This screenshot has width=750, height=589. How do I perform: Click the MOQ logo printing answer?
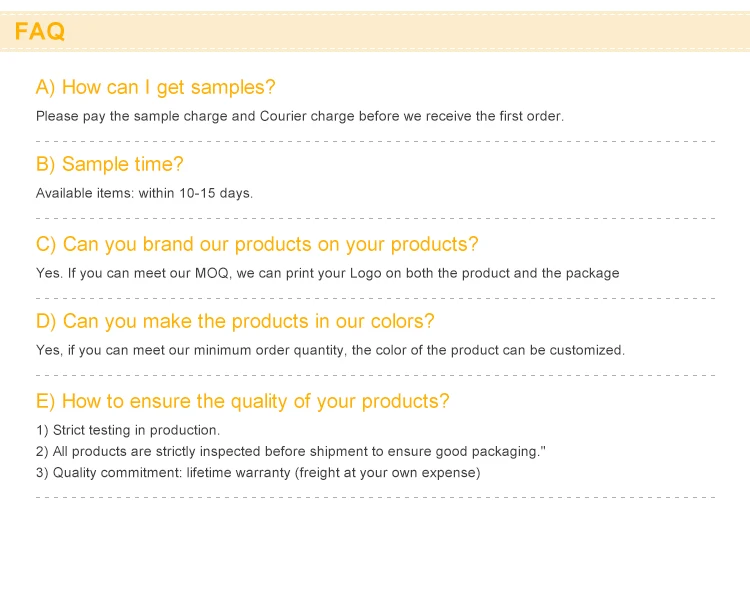point(328,273)
